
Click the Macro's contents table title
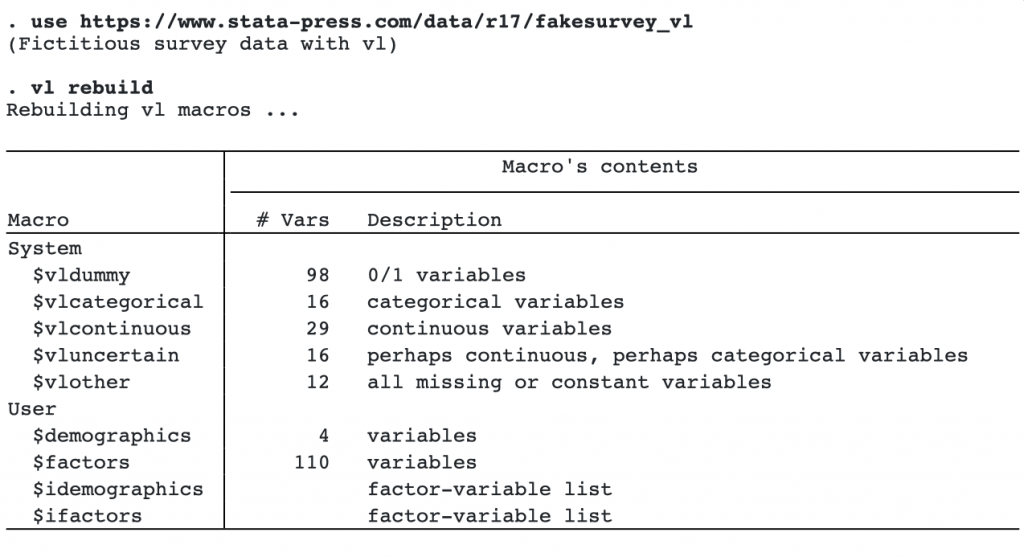click(600, 167)
